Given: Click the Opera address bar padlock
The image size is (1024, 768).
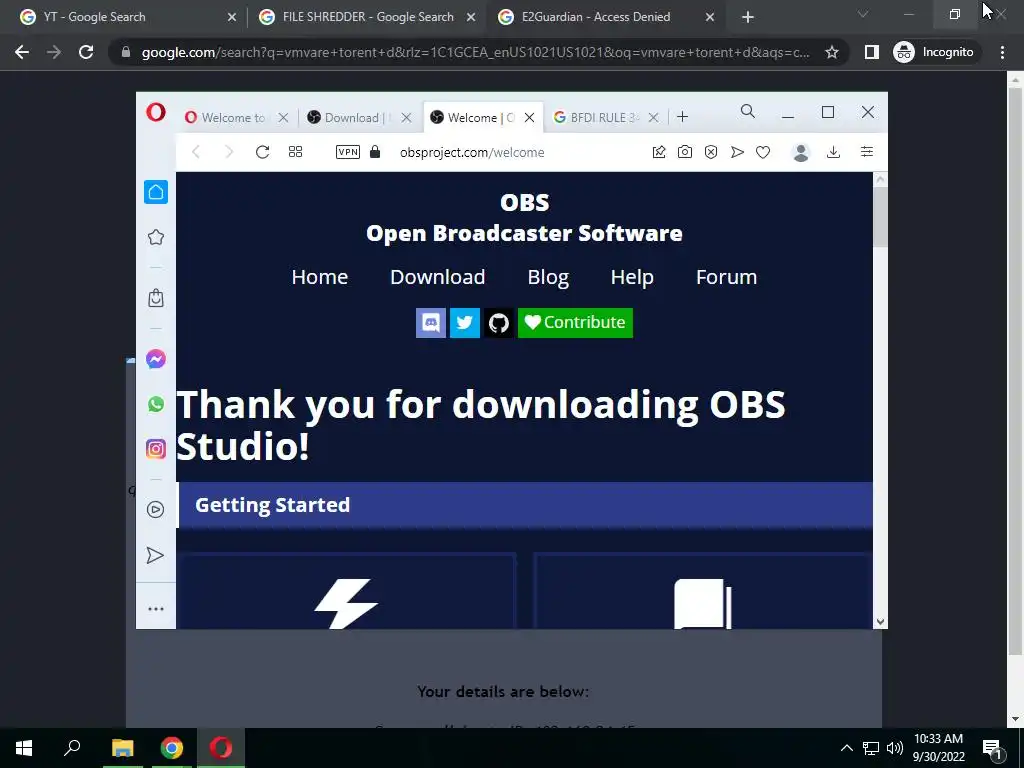Looking at the screenshot, I should (x=375, y=152).
